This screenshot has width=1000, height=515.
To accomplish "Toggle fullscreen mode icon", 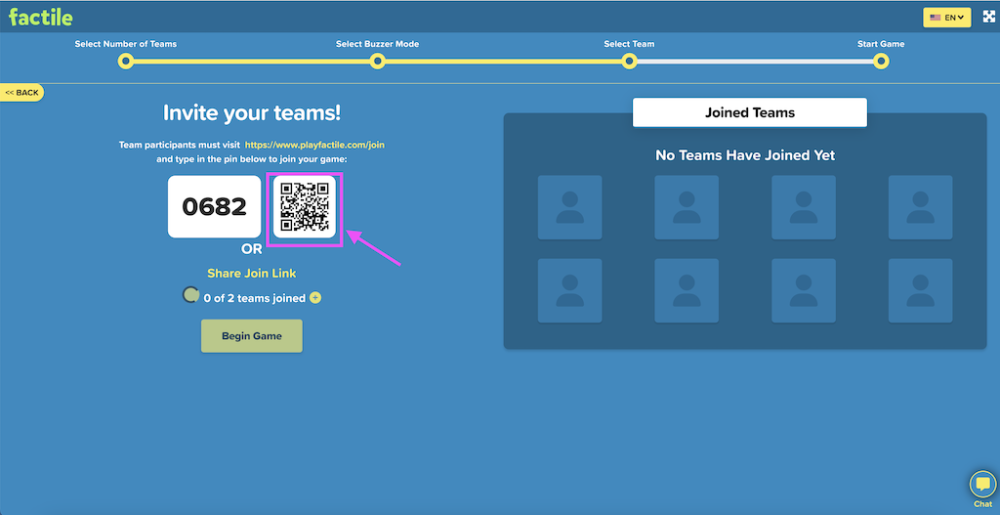I will coord(989,17).
